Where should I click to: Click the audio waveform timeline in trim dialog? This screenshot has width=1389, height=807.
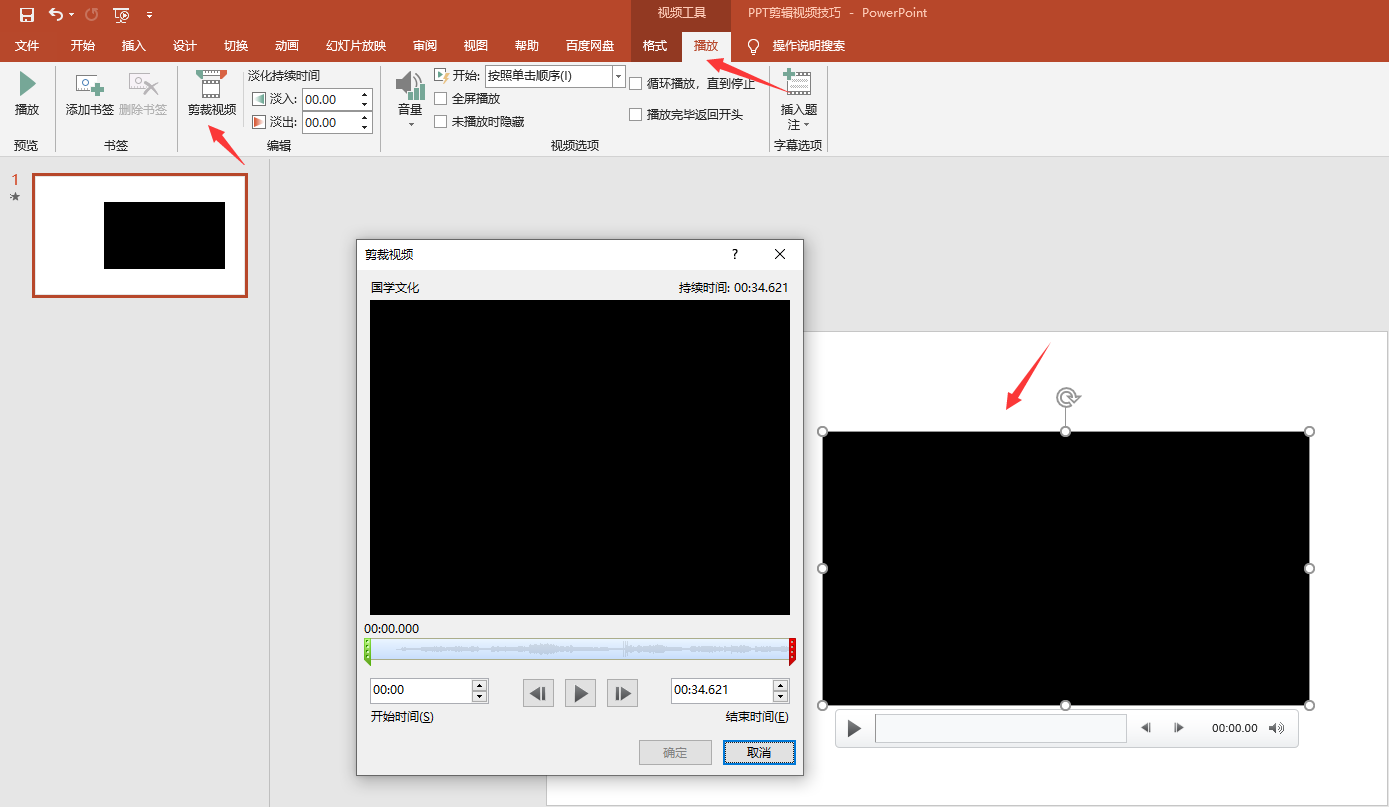click(x=580, y=650)
